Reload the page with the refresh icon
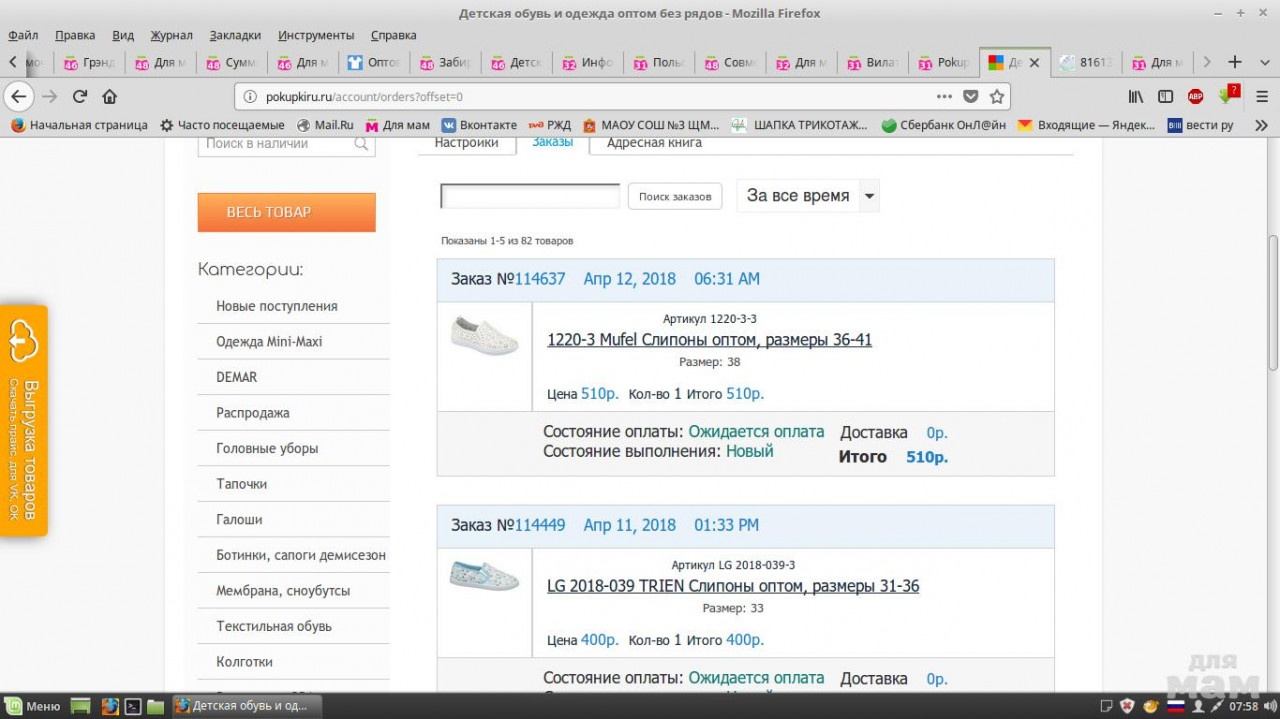This screenshot has width=1280, height=719. click(80, 97)
